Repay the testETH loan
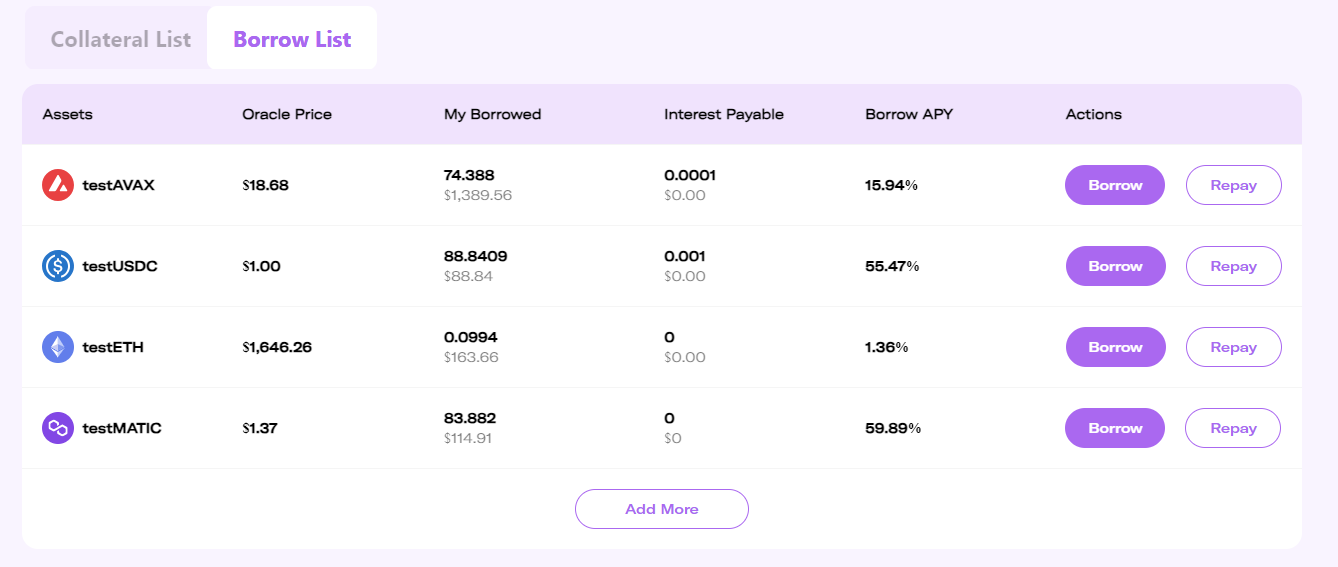1338x567 pixels. 1233,347
